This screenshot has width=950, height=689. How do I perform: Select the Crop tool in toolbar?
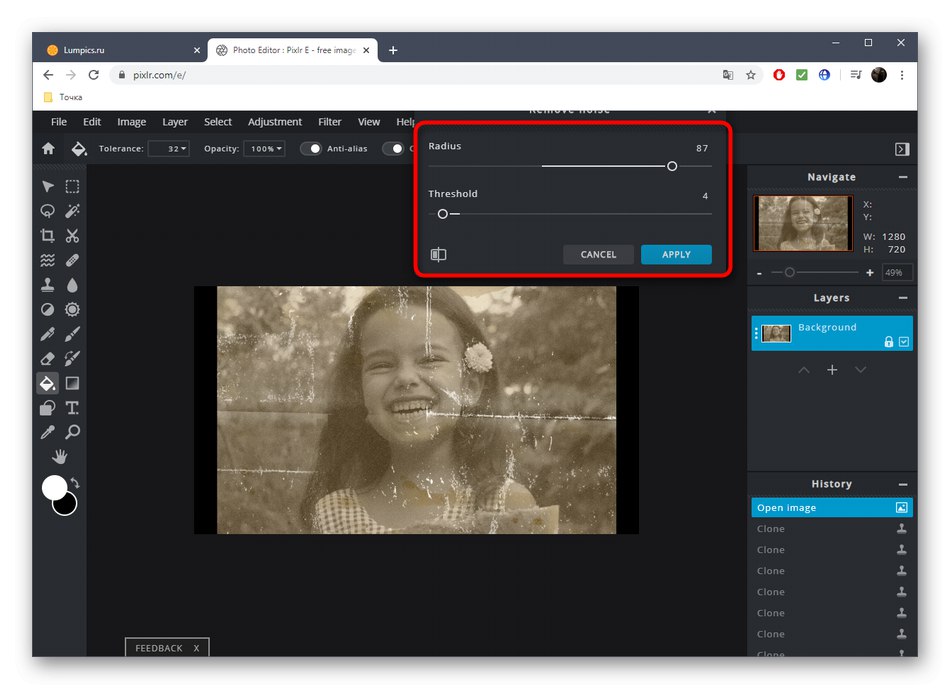[x=47, y=236]
